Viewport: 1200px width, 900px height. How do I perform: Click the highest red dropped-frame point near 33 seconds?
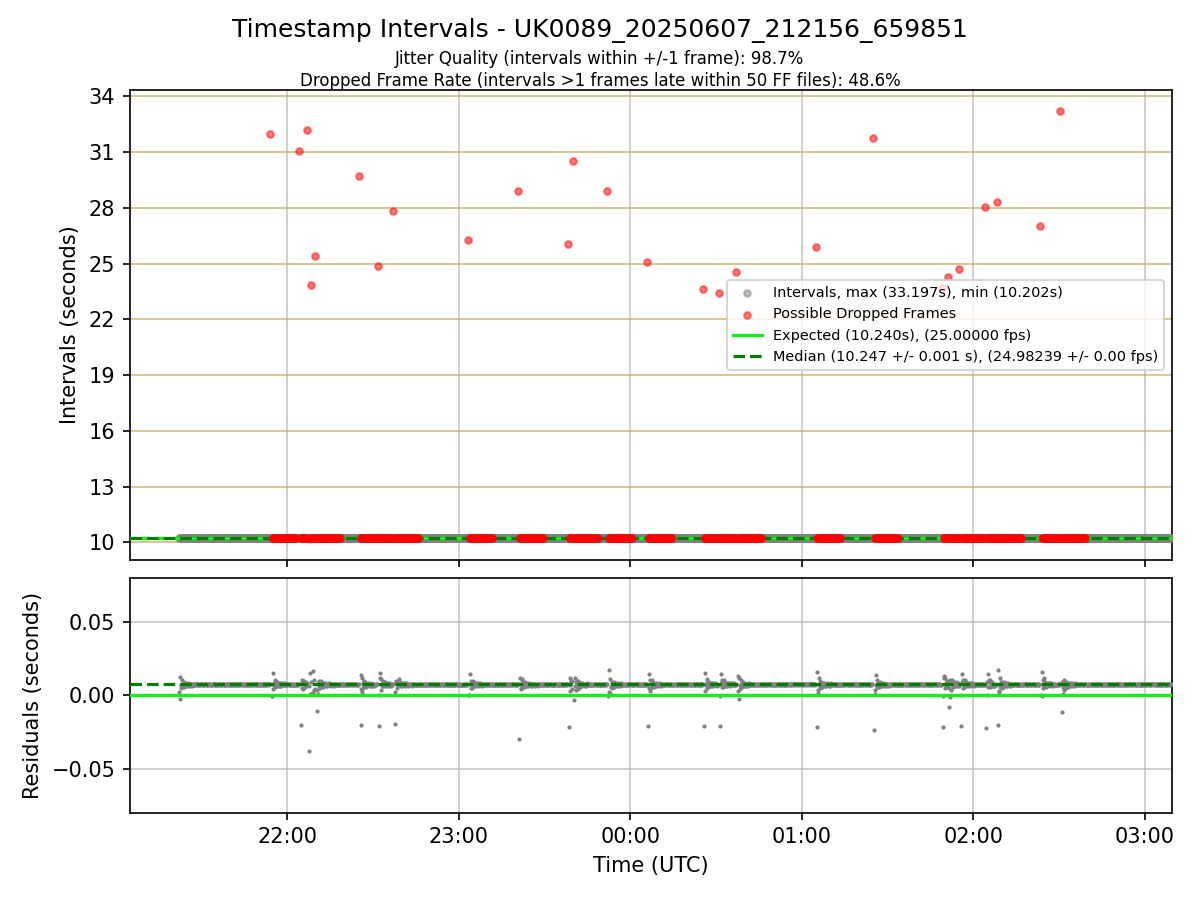[x=1060, y=111]
